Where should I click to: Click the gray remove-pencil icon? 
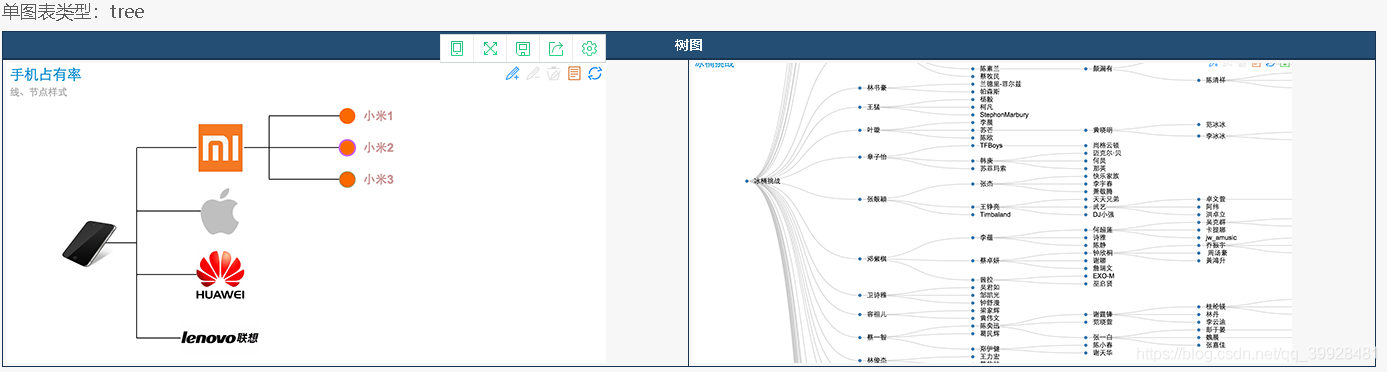point(534,73)
